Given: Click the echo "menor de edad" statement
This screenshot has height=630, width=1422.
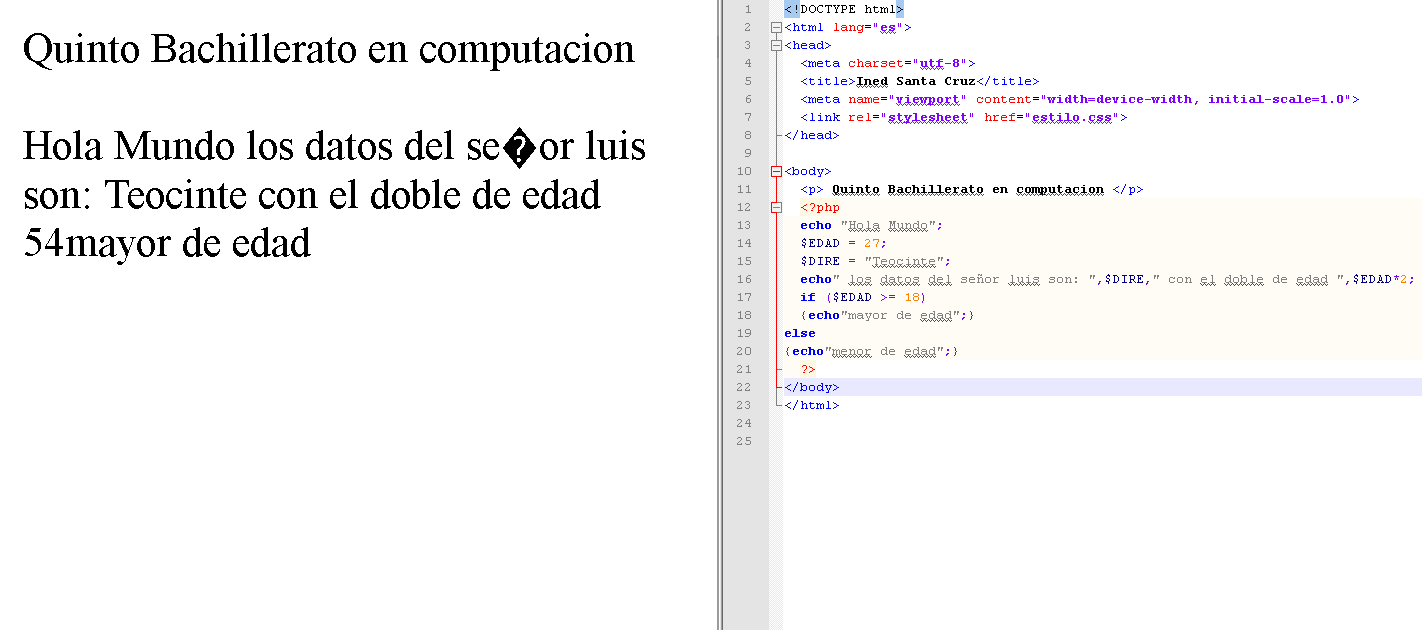Looking at the screenshot, I should (x=871, y=352).
